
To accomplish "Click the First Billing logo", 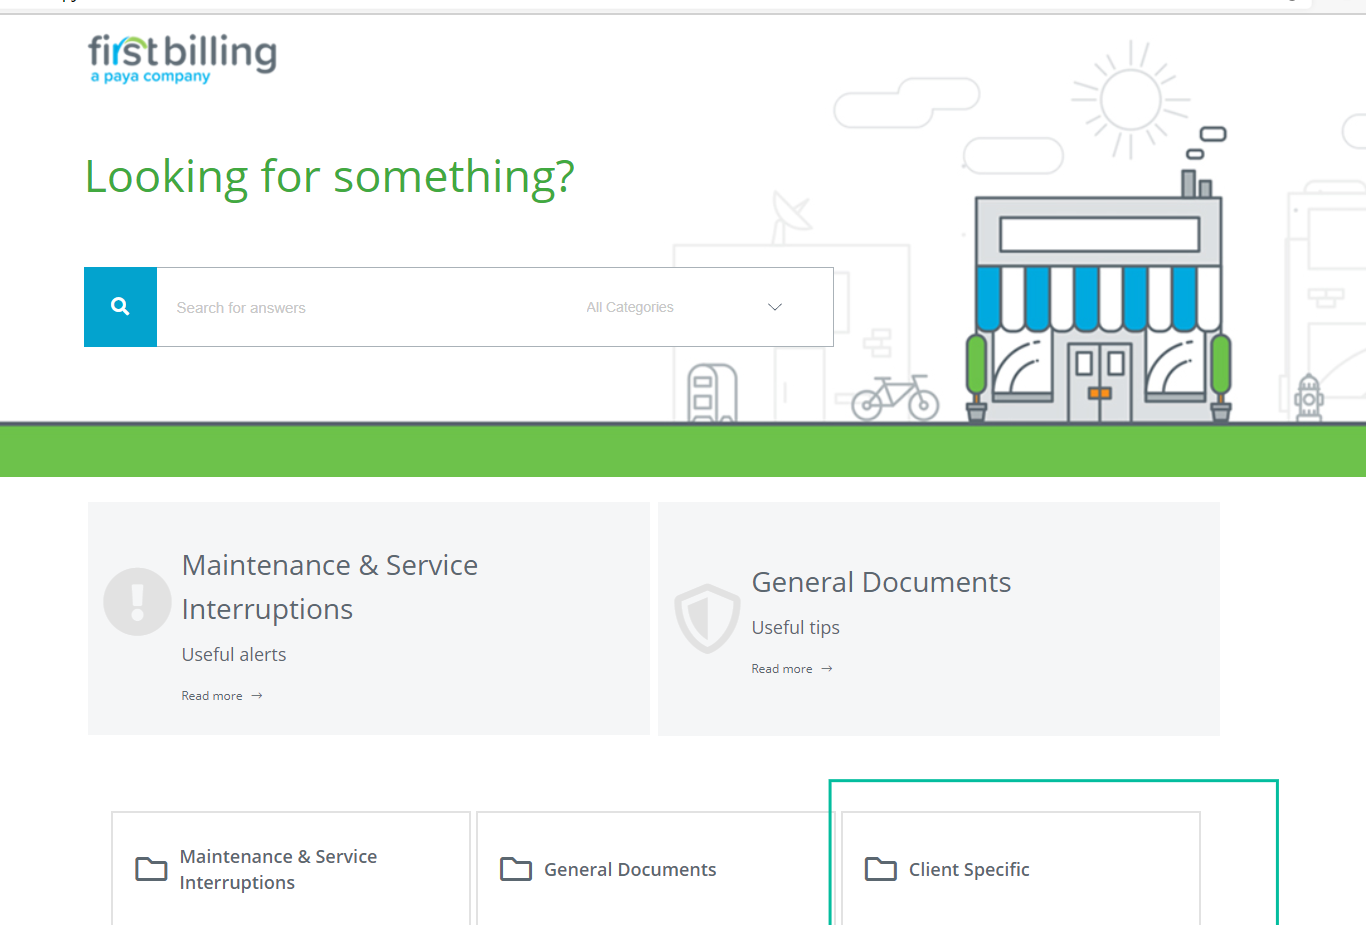I will point(182,59).
